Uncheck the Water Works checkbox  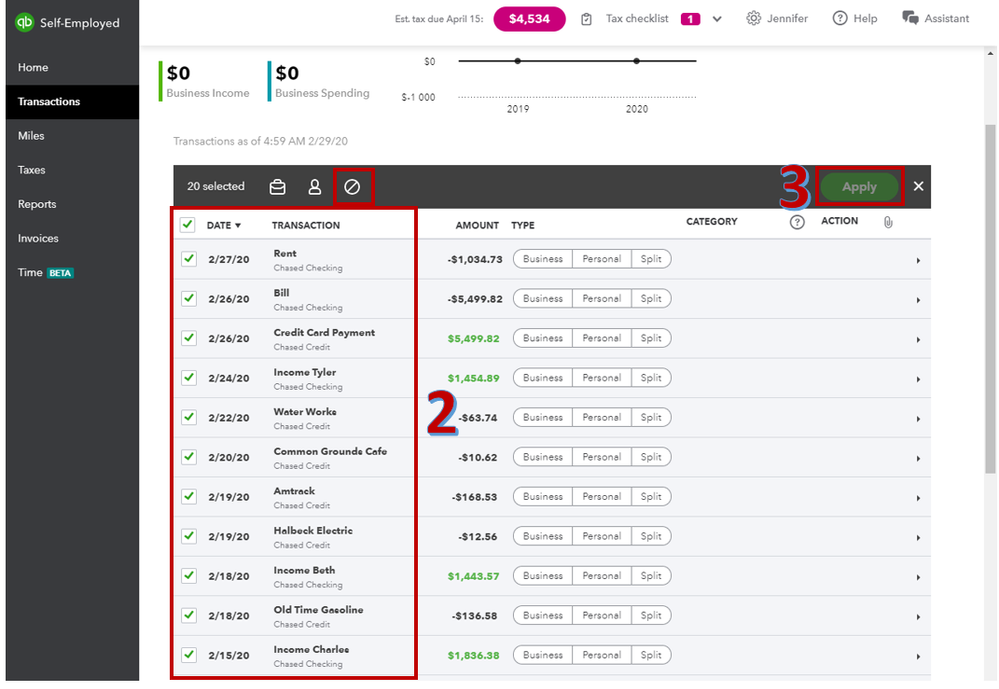click(189, 417)
